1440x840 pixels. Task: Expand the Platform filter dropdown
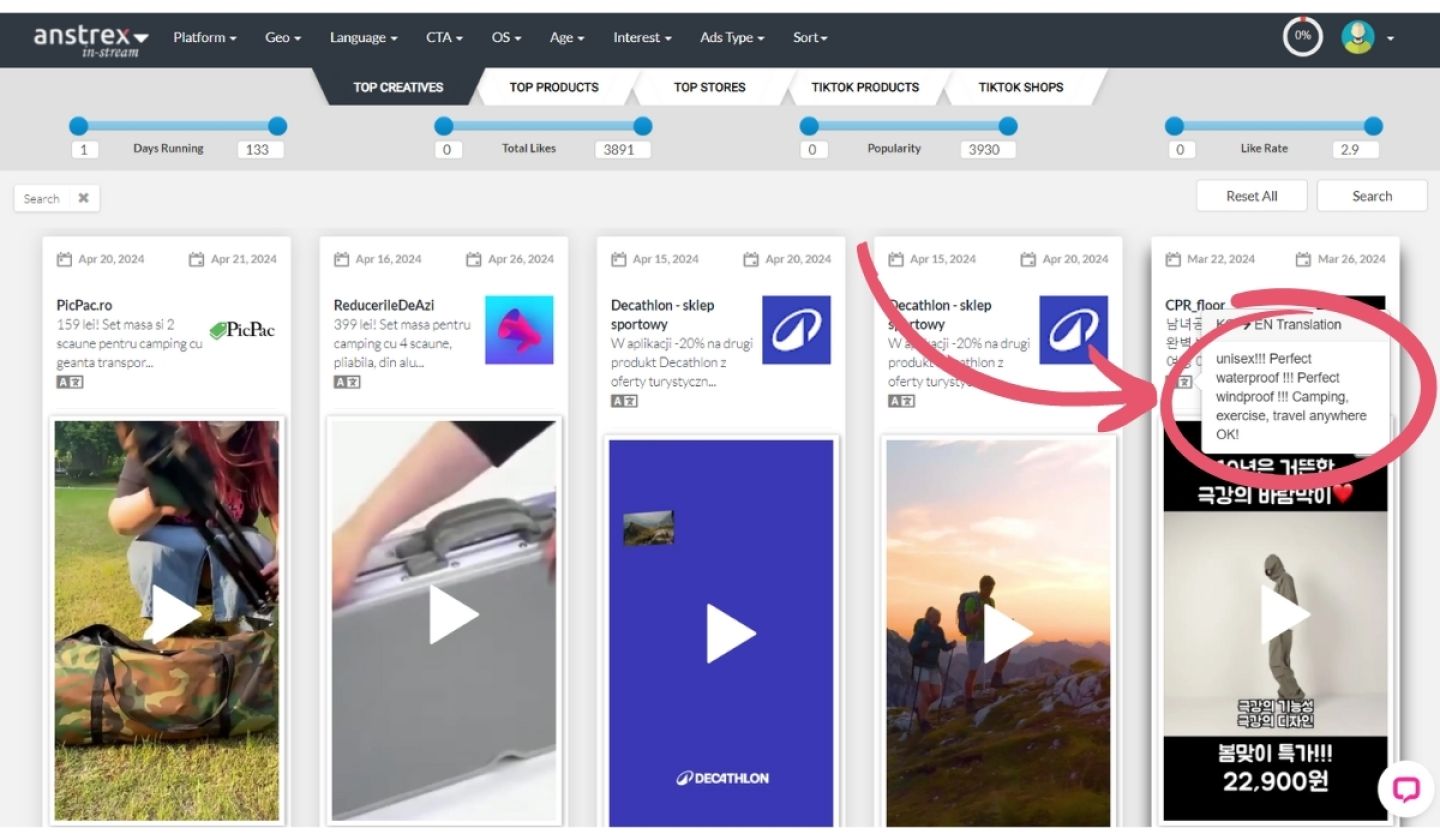pyautogui.click(x=204, y=38)
